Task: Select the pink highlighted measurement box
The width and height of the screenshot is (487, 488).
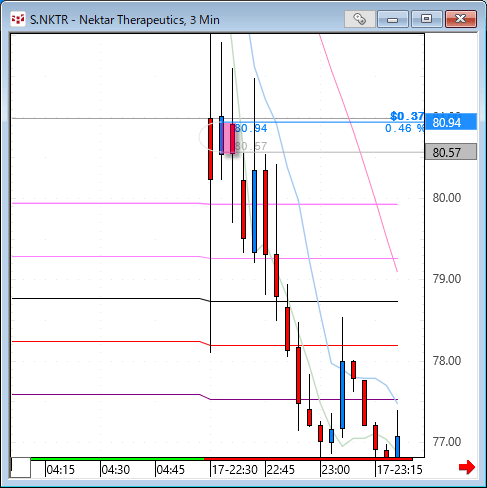Action: click(228, 138)
